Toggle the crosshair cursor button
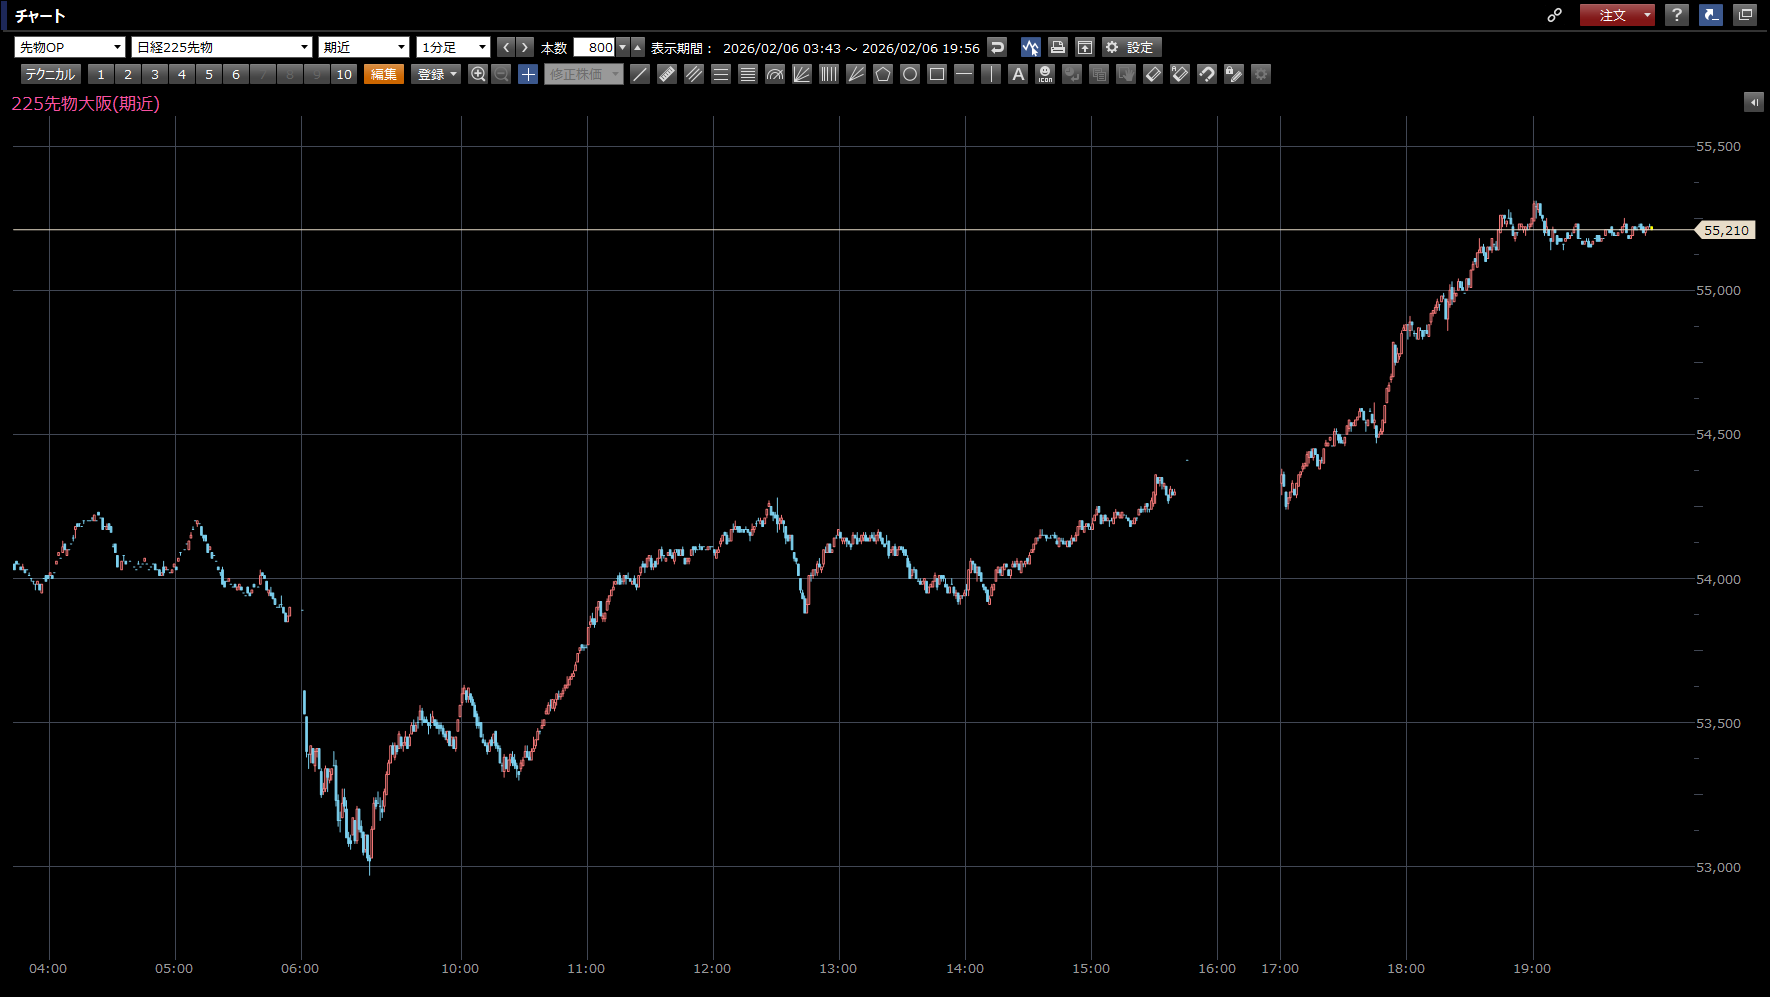This screenshot has width=1770, height=997. 528,74
